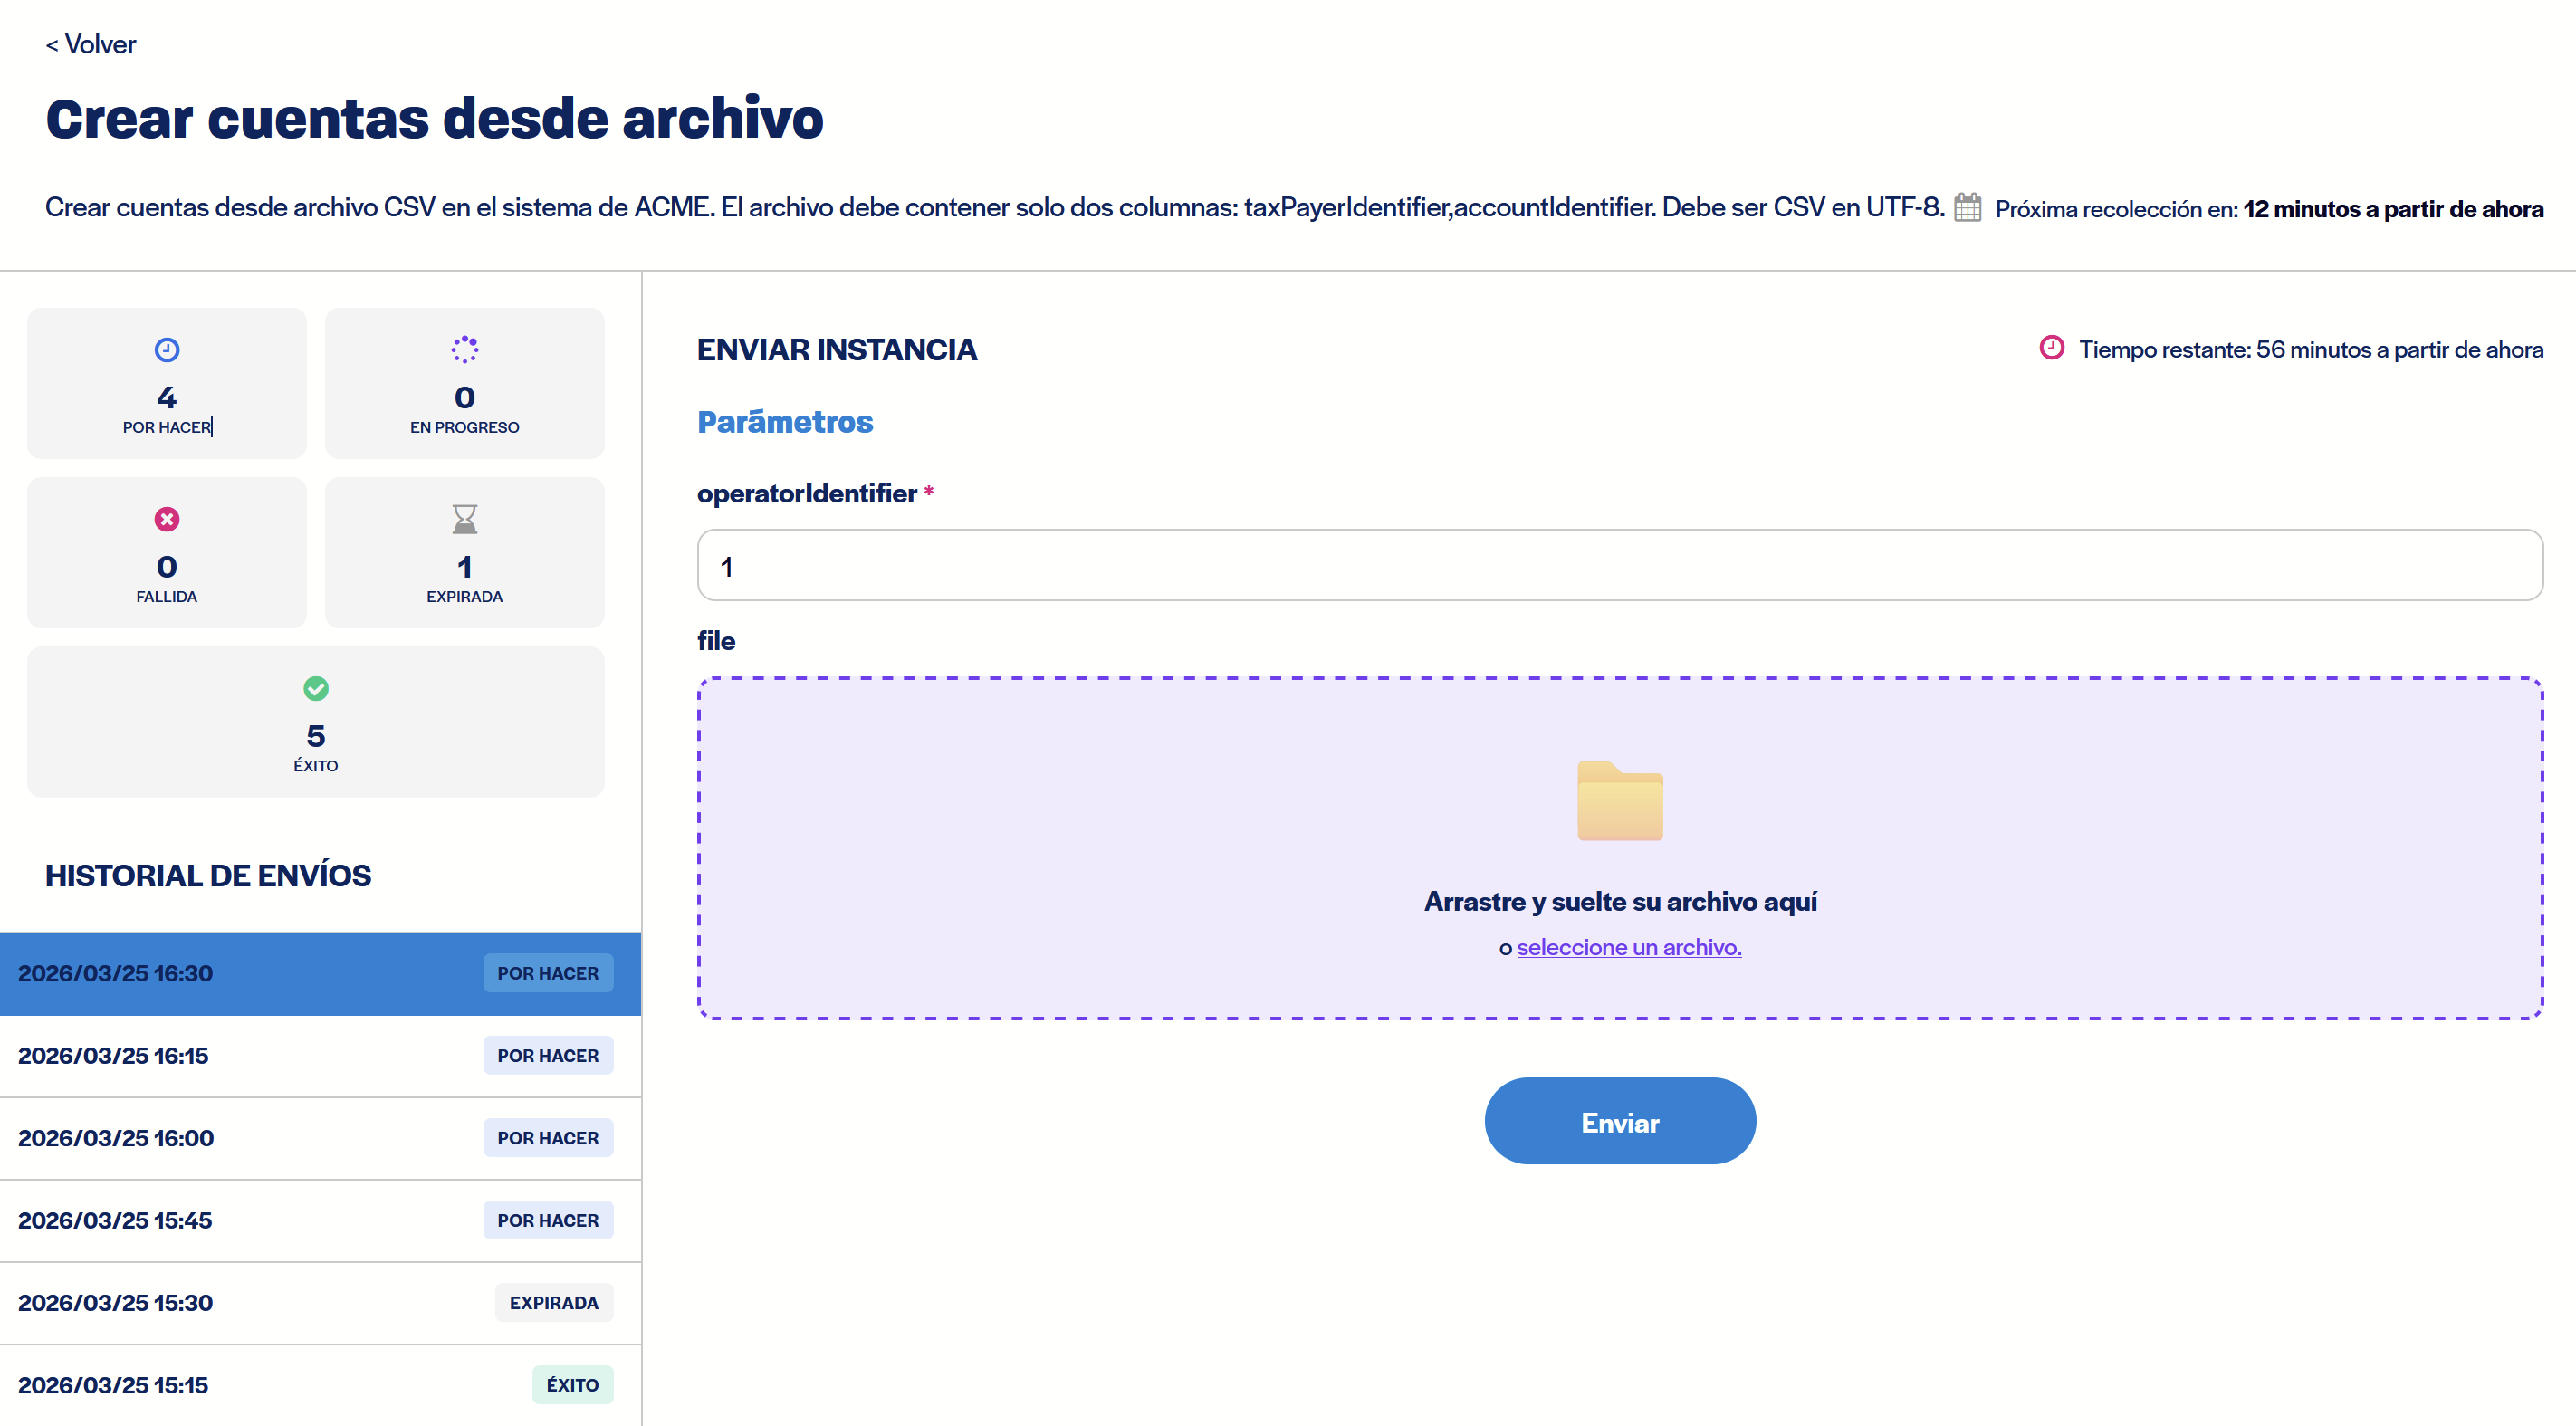Open the seleccione un archivo link

[x=1628, y=947]
